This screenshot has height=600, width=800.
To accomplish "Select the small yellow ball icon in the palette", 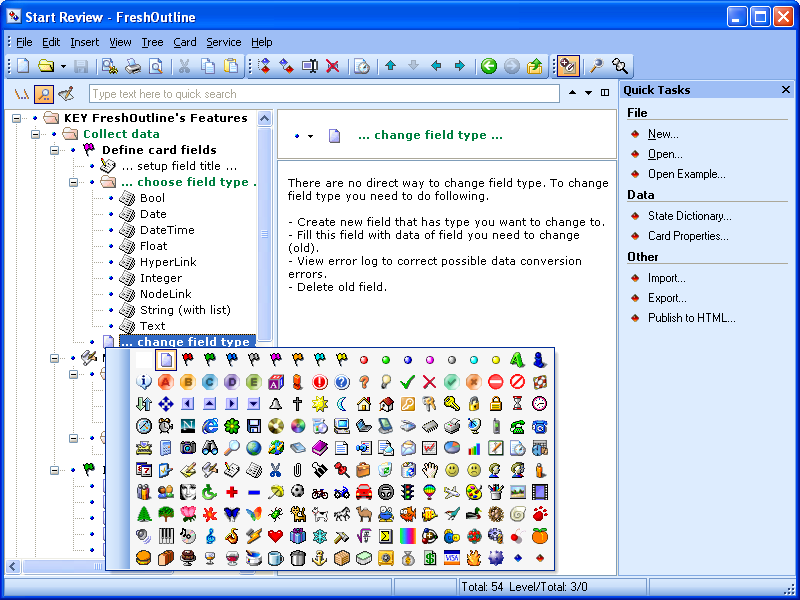I will (495, 360).
